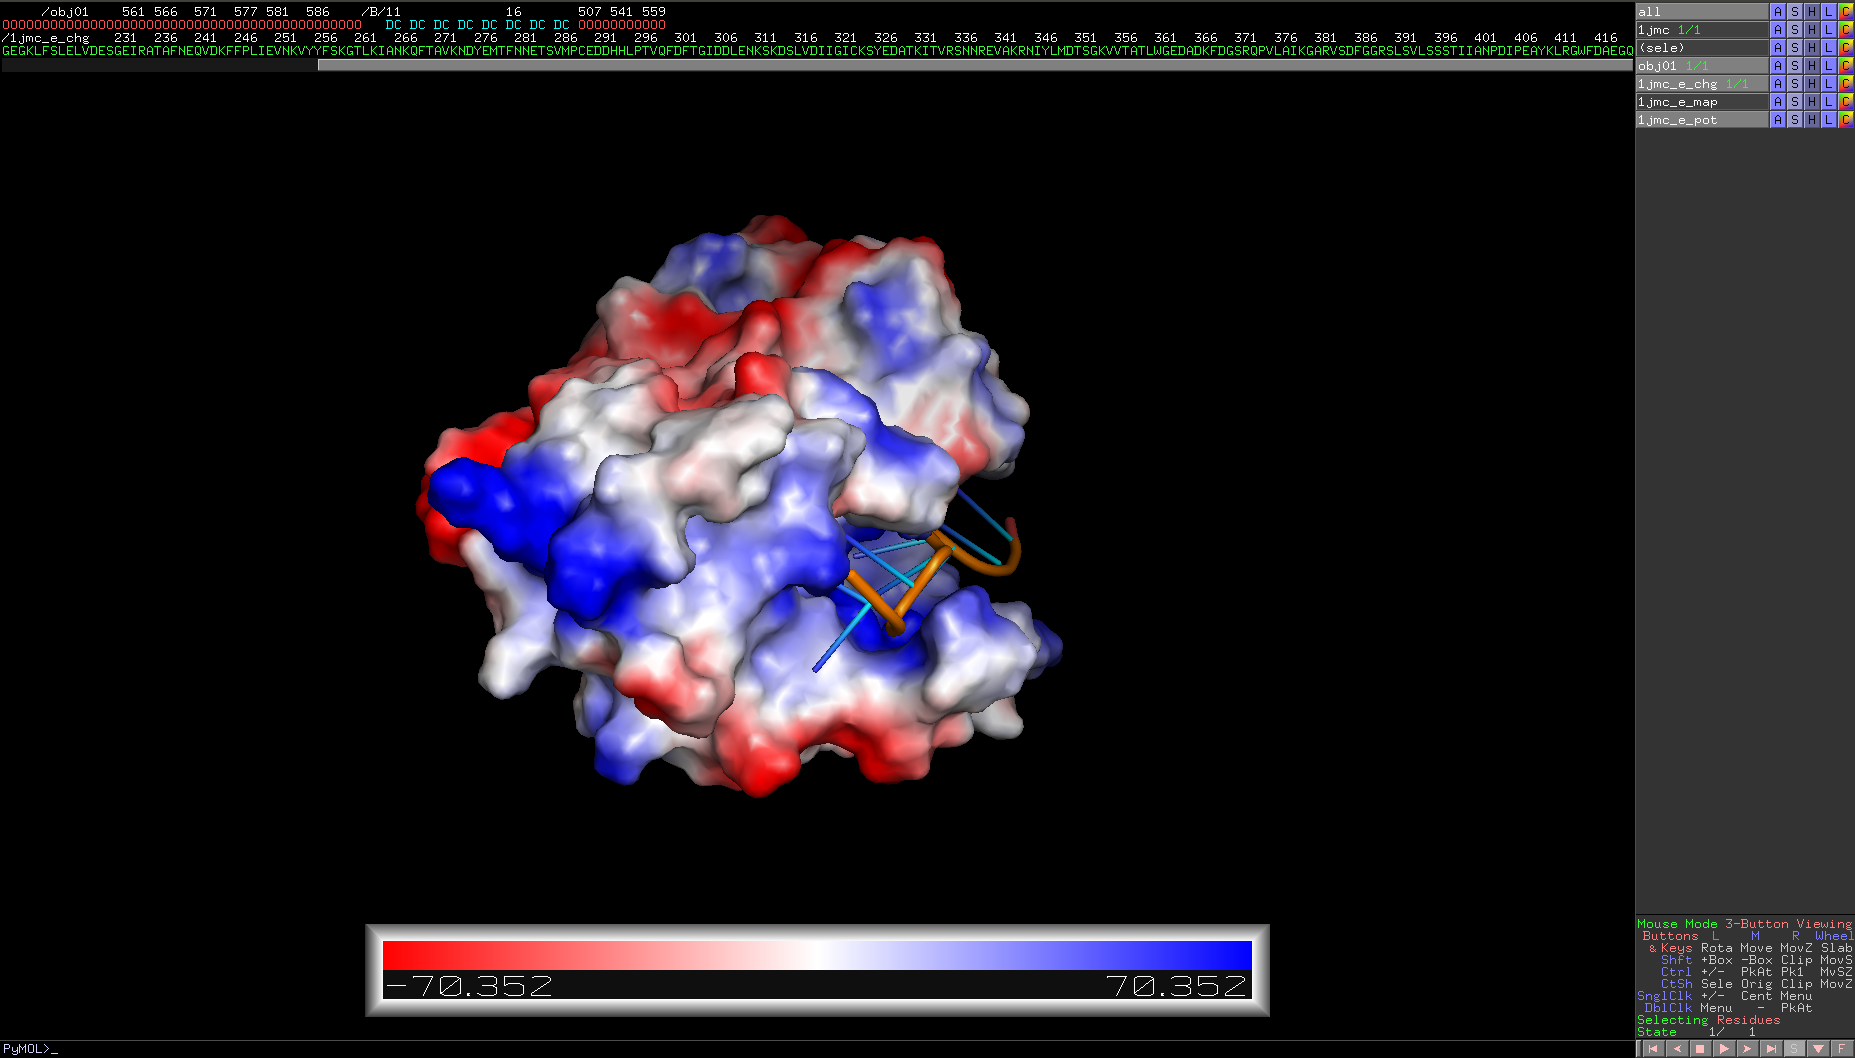The height and width of the screenshot is (1058, 1855).
Task: Open Show menu for 1jmc object
Action: point(1795,30)
